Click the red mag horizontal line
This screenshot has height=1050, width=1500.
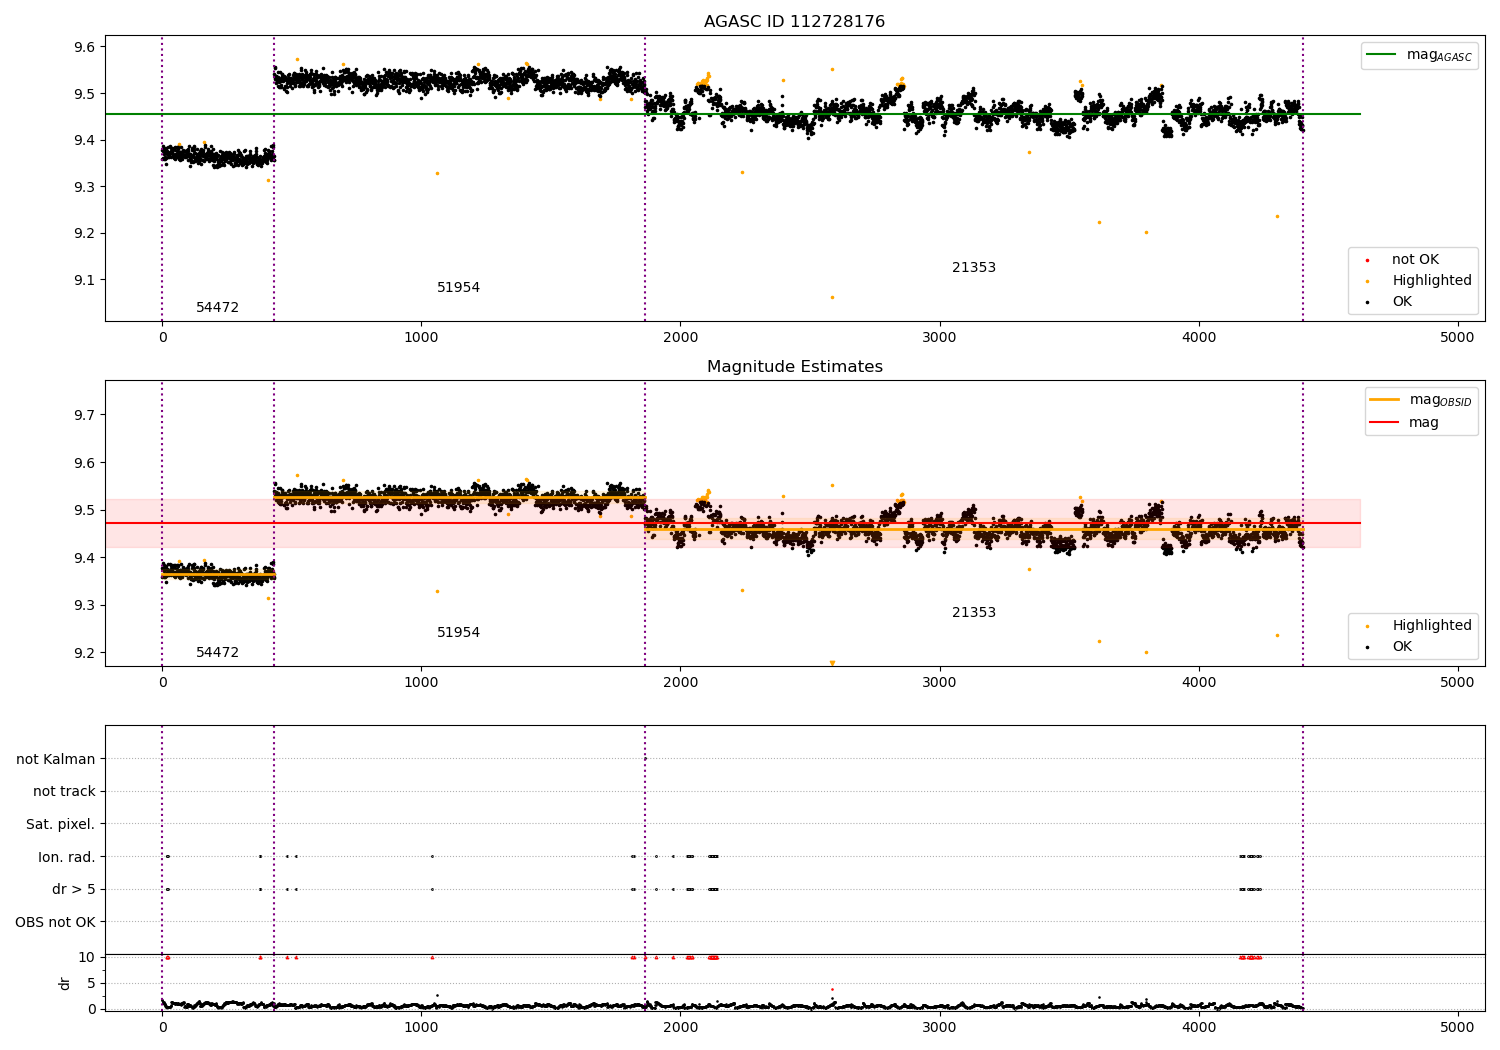coord(732,523)
